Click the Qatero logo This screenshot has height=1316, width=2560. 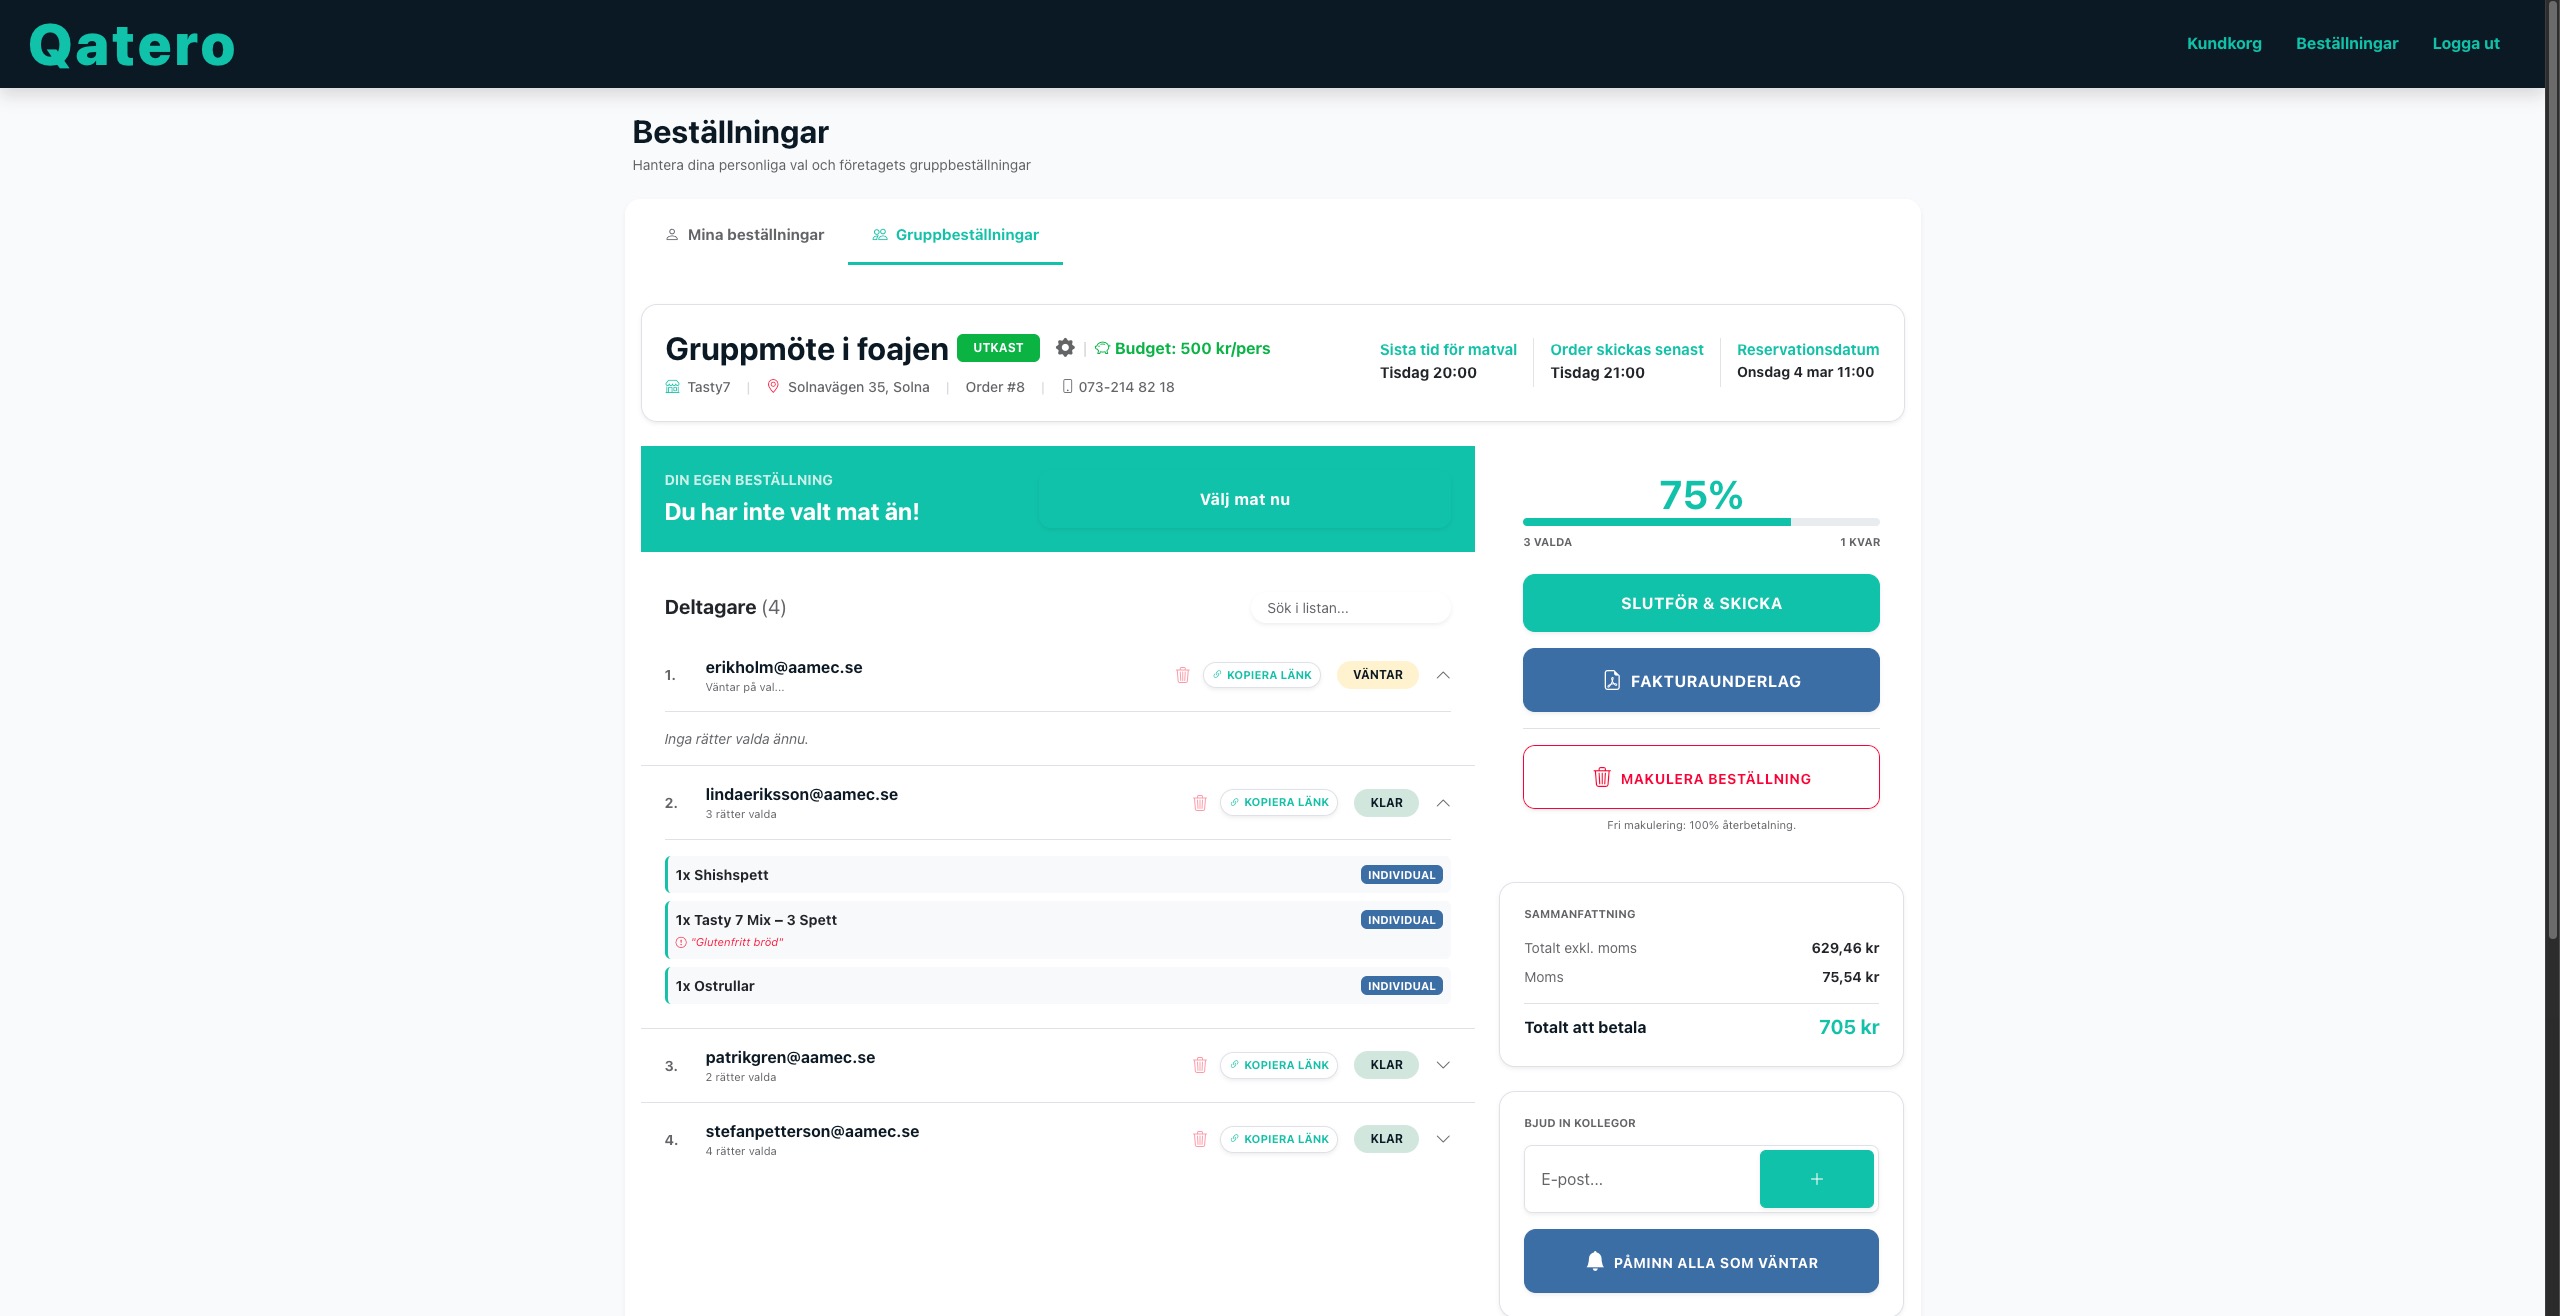pos(132,45)
